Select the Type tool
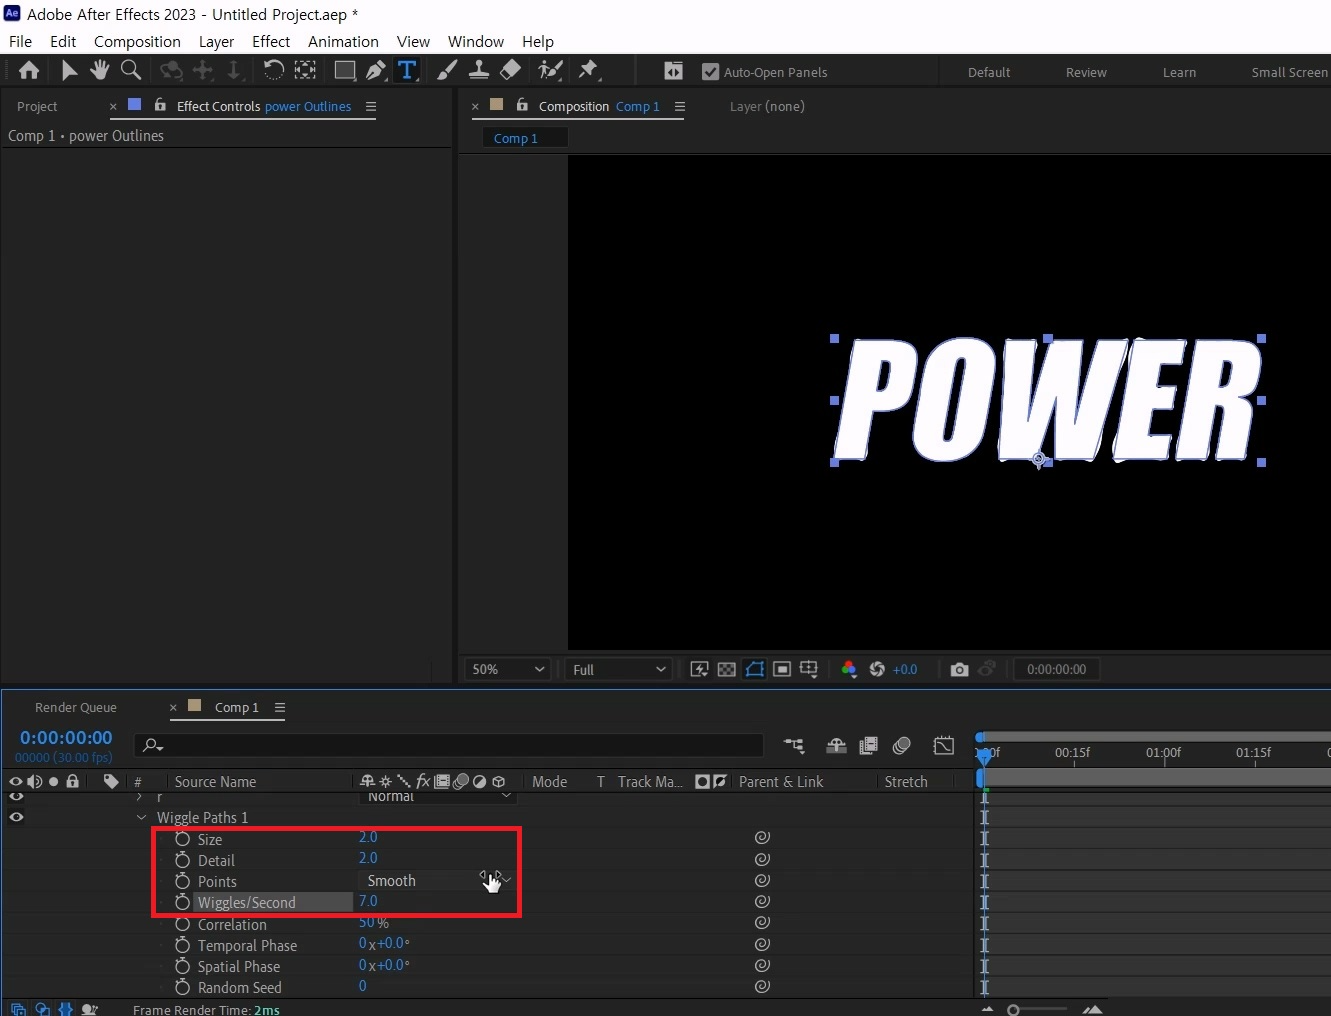This screenshot has width=1331, height=1016. pos(407,71)
